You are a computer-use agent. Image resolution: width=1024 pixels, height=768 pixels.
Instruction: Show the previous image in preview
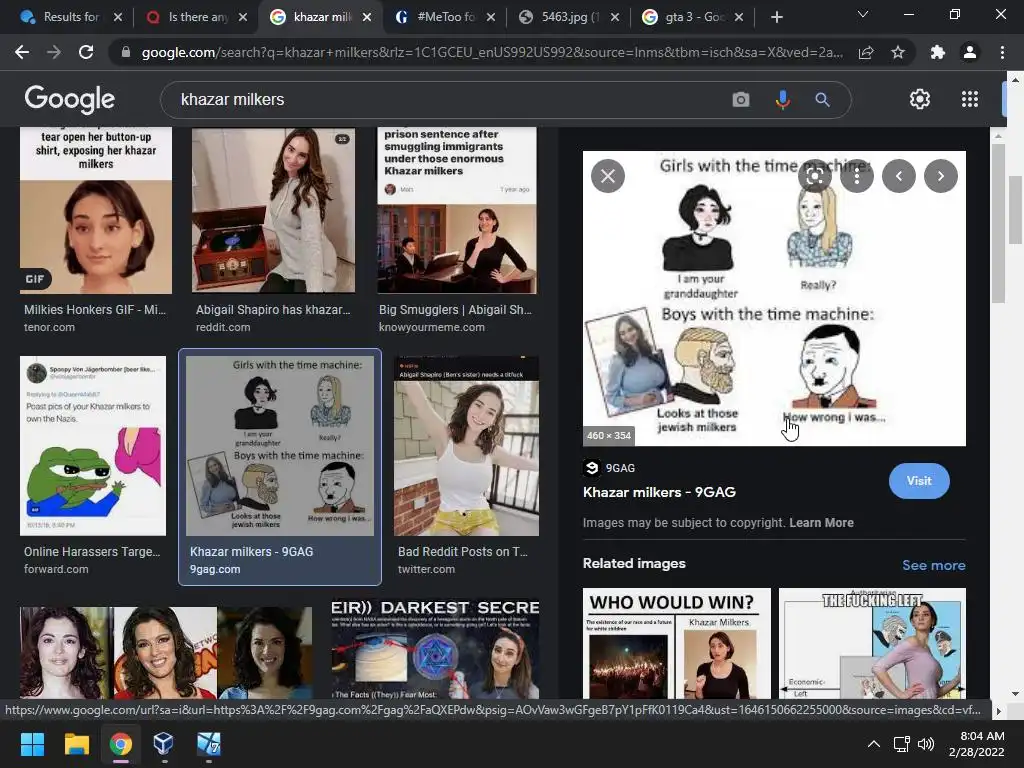pyautogui.click(x=899, y=176)
